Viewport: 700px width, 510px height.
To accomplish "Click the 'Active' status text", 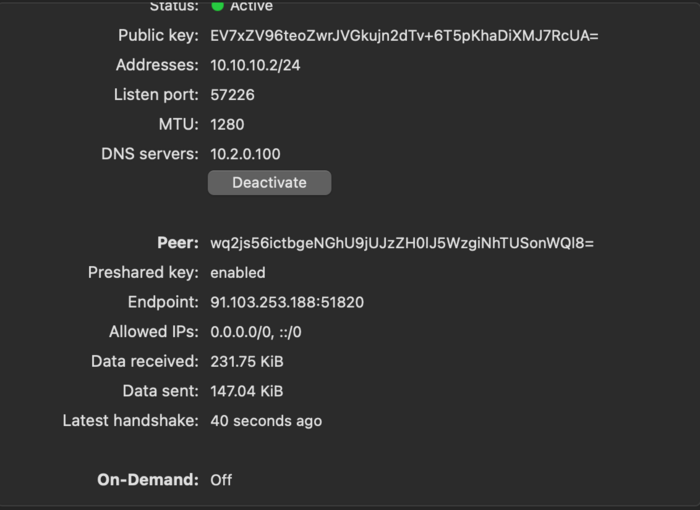I will [251, 6].
